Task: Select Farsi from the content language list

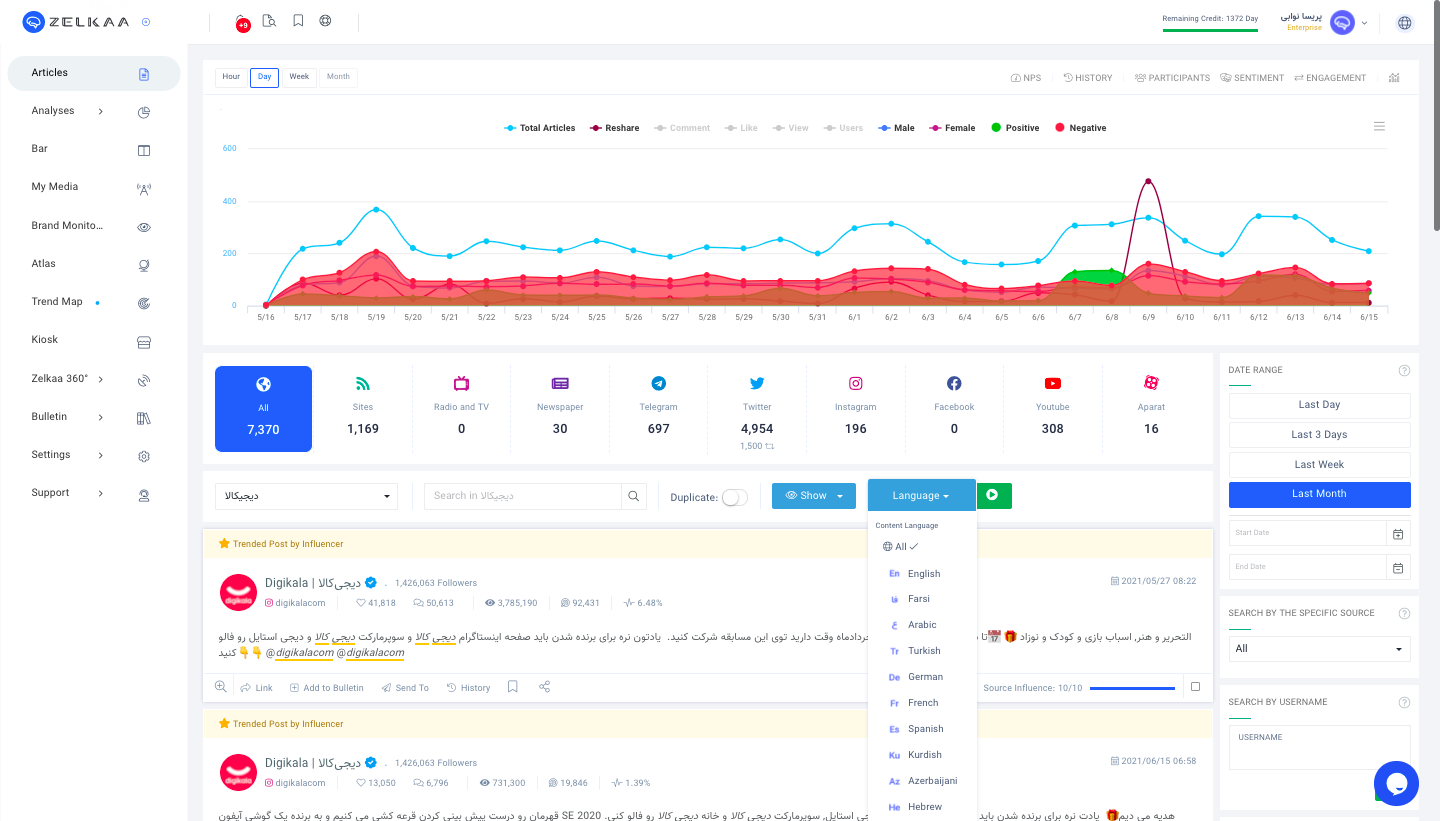Action: click(x=921, y=598)
